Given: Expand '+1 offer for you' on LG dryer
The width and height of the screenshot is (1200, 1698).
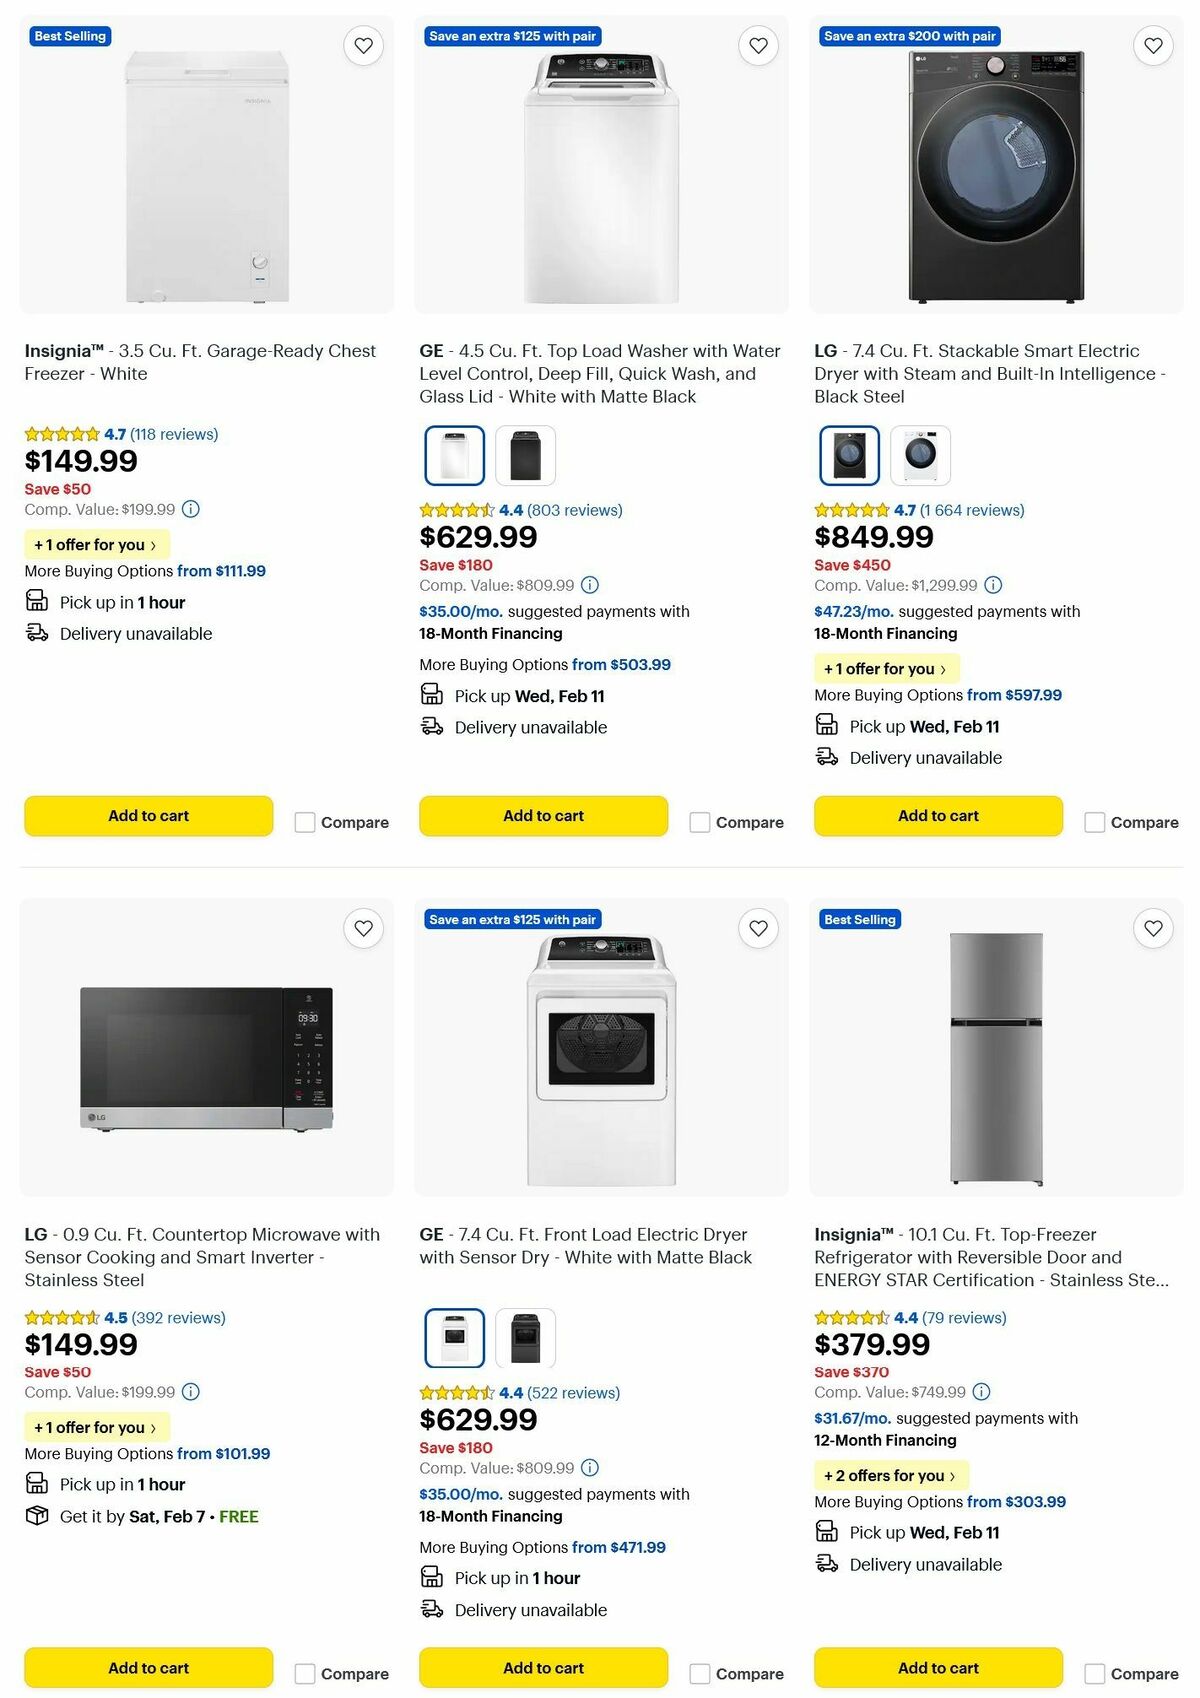Looking at the screenshot, I should pyautogui.click(x=886, y=668).
